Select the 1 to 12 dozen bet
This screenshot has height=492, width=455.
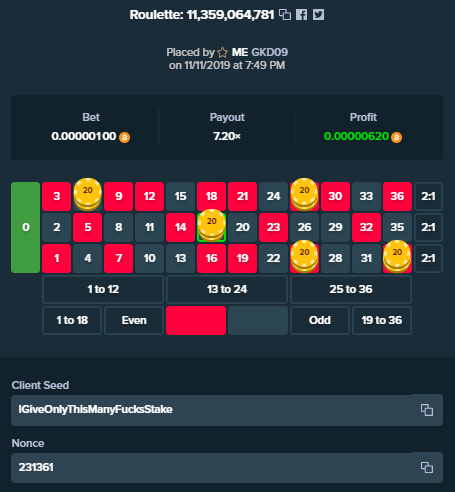click(x=103, y=289)
